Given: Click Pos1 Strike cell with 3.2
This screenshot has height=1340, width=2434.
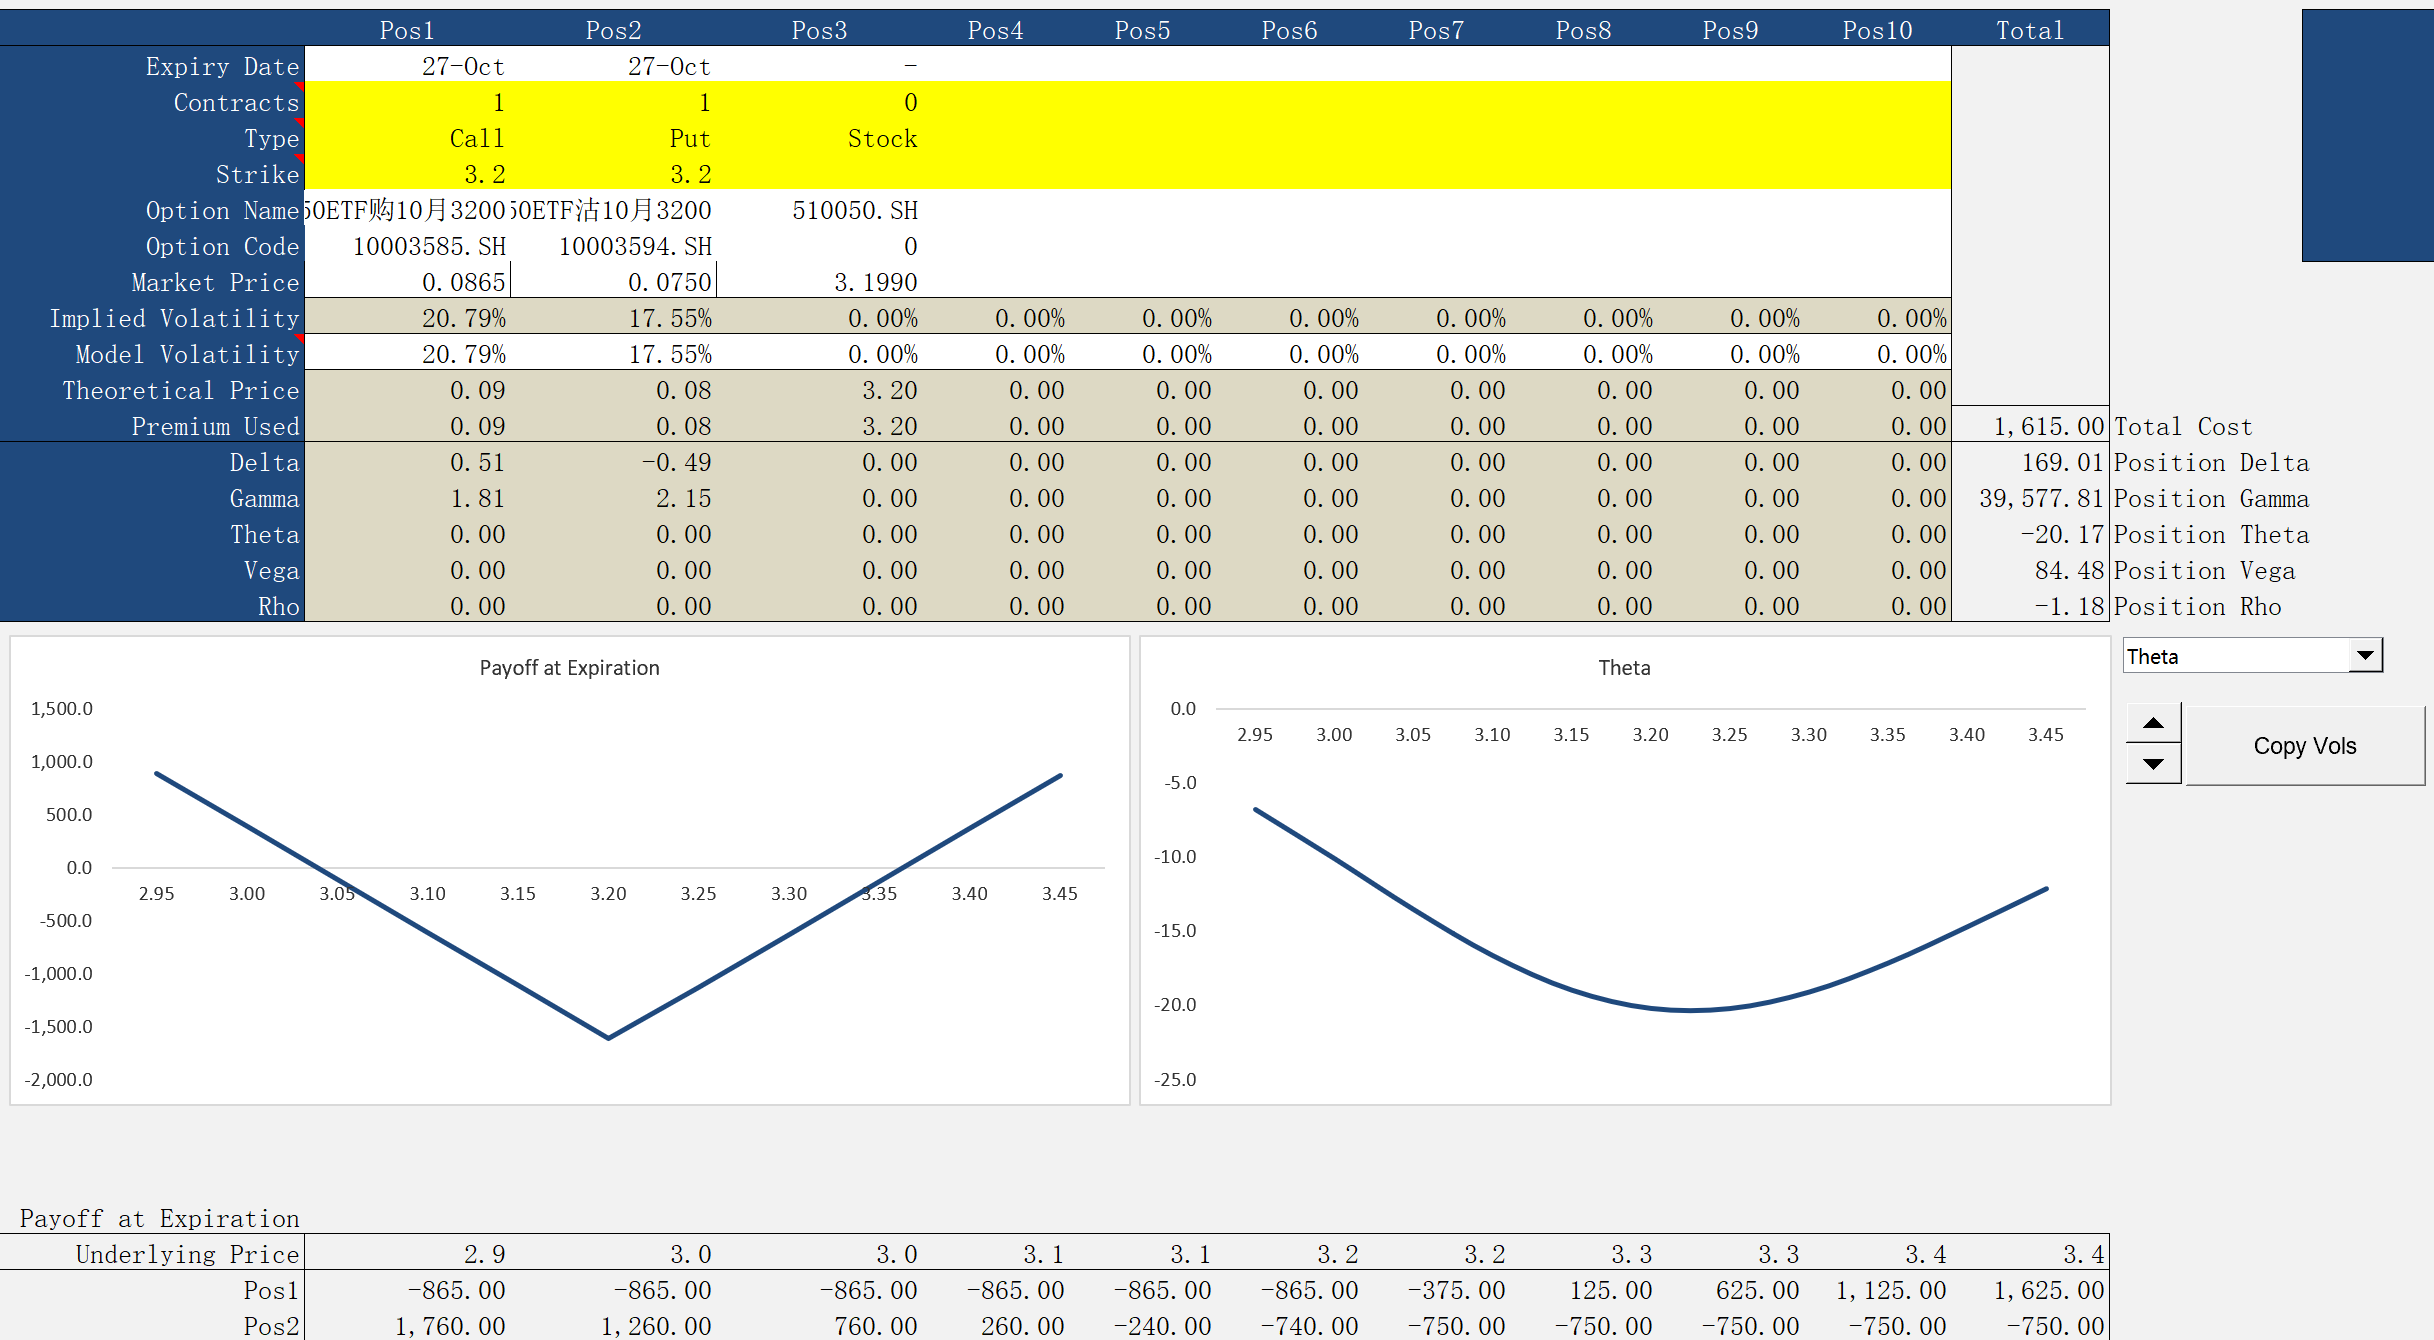Looking at the screenshot, I should pyautogui.click(x=407, y=174).
